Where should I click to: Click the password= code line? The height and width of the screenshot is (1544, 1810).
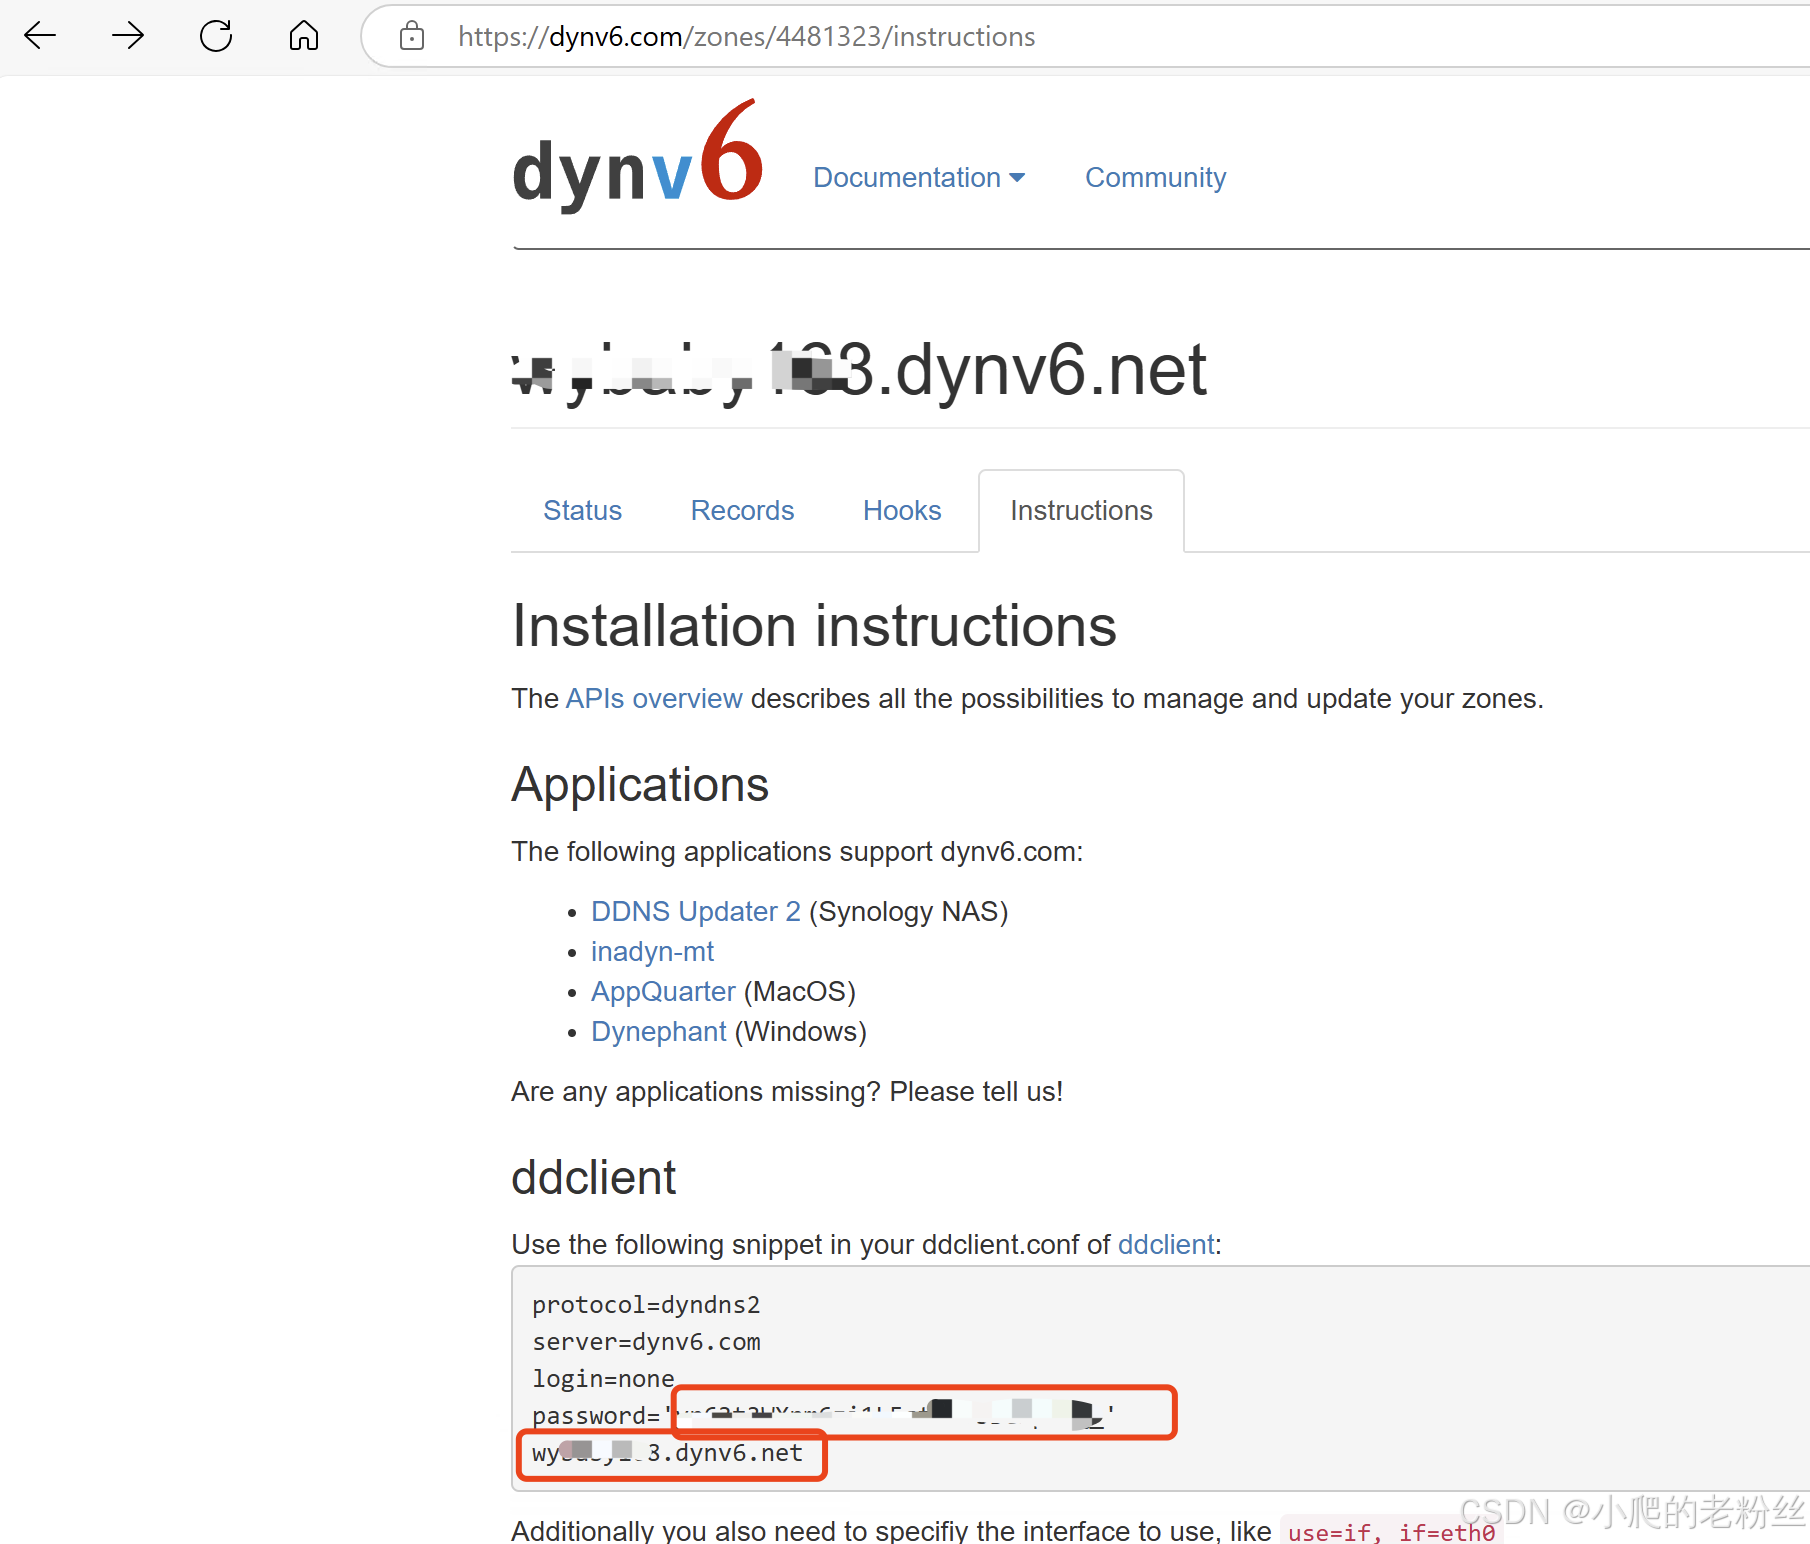coord(824,1415)
